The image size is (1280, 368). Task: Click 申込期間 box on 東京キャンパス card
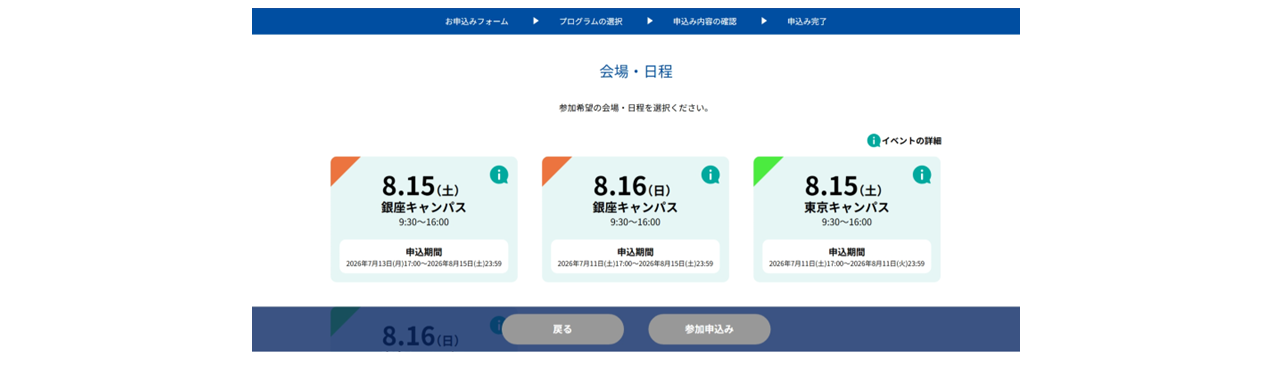847,256
